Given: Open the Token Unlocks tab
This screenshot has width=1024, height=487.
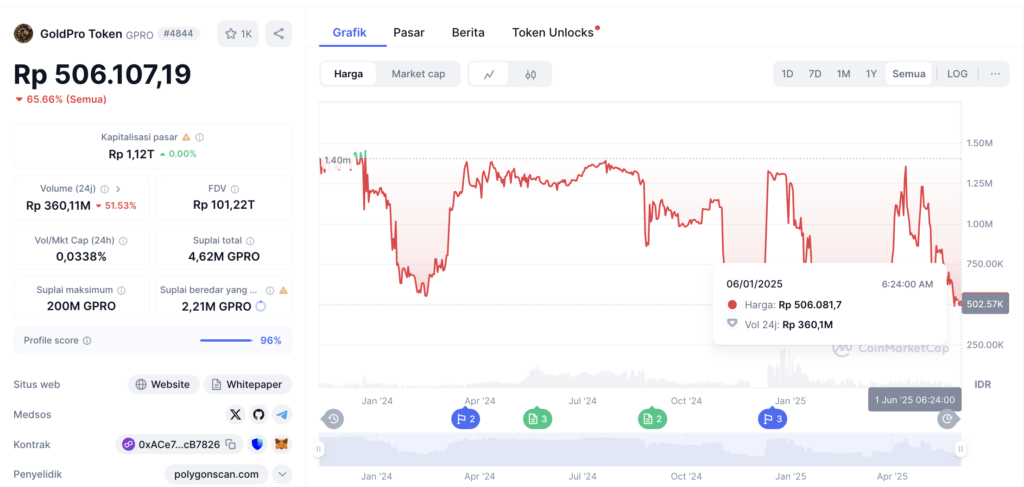Looking at the screenshot, I should coord(553,33).
